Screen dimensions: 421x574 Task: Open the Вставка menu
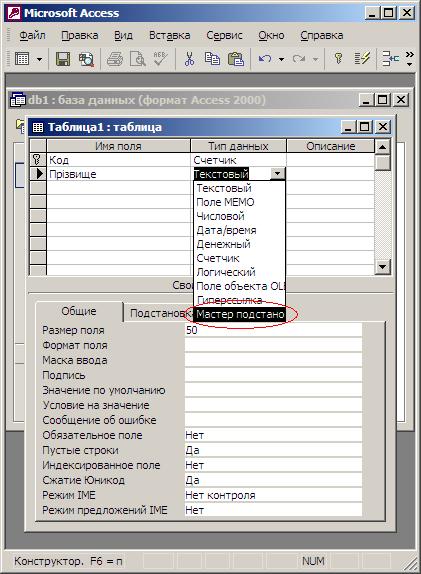pos(169,35)
